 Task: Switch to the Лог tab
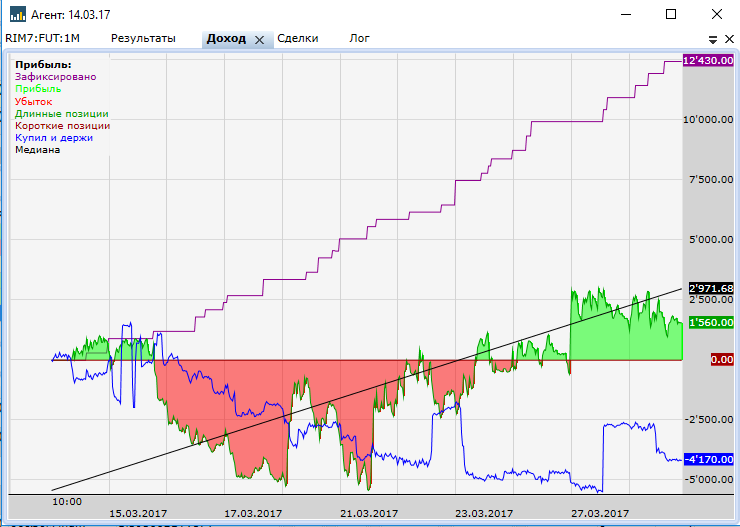[359, 39]
